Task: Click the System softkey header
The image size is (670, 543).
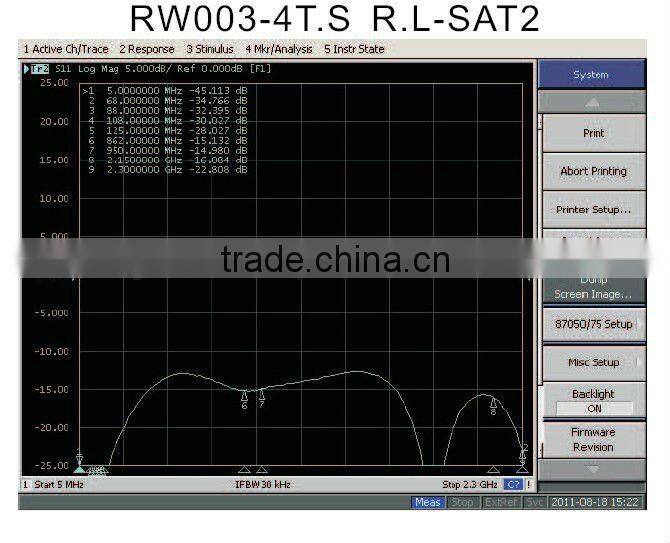Action: tap(591, 75)
